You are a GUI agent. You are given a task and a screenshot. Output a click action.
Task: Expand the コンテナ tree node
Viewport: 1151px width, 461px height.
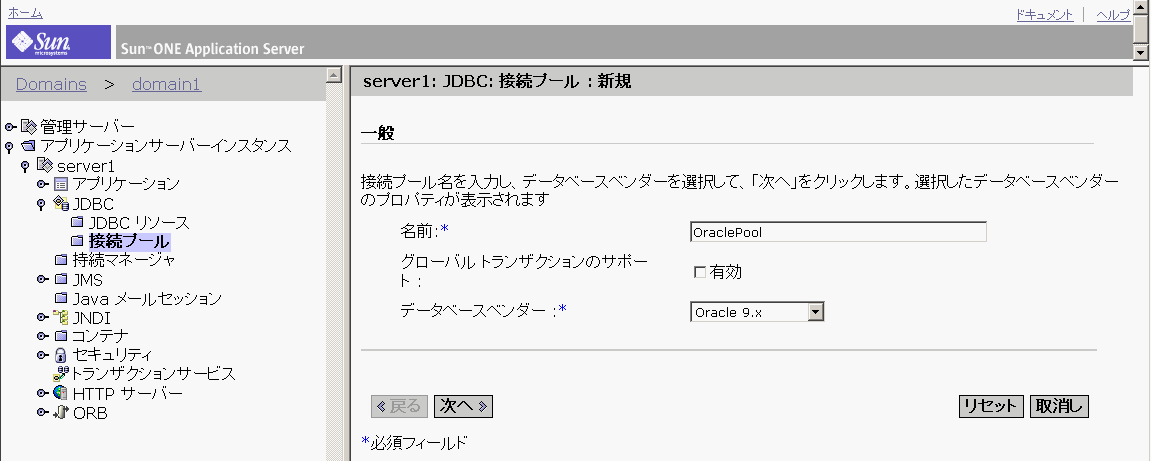click(x=43, y=336)
